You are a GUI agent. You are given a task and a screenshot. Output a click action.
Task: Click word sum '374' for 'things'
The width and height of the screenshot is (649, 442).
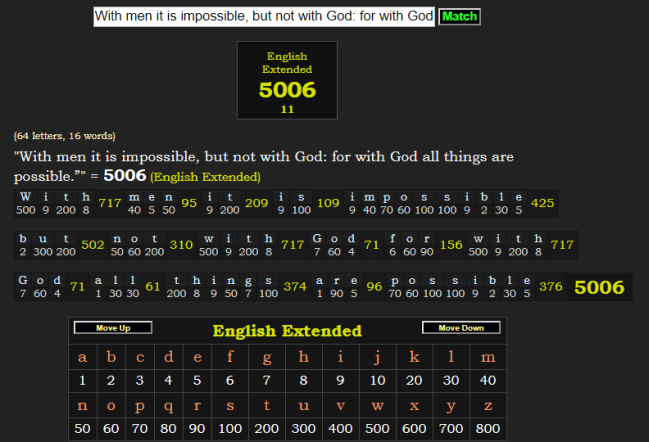pyautogui.click(x=295, y=287)
